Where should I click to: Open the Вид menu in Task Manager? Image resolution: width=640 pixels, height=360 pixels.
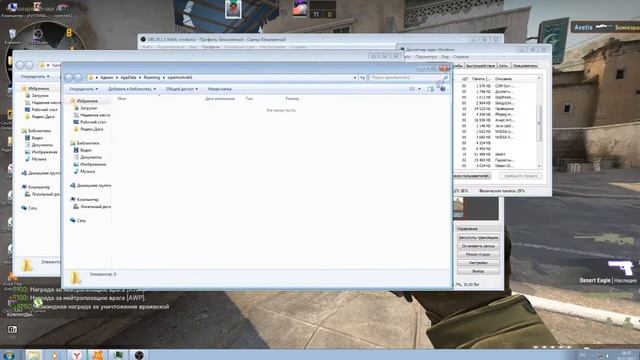(445, 57)
